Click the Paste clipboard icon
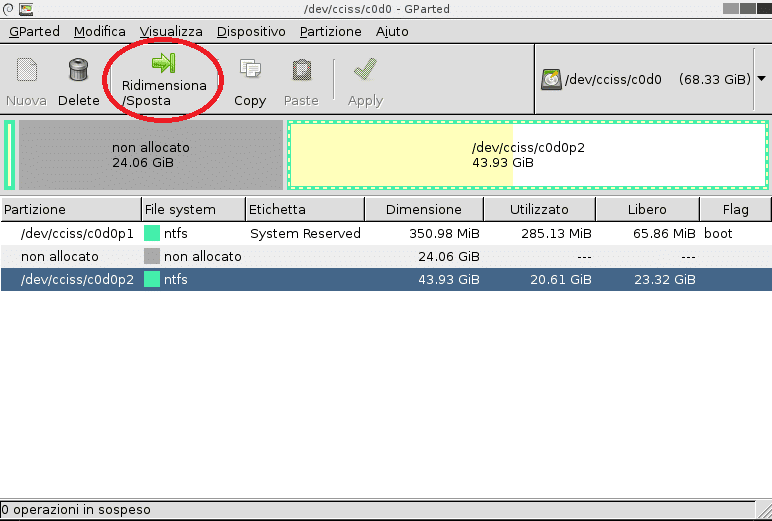The height and width of the screenshot is (521, 772). pyautogui.click(x=301, y=69)
